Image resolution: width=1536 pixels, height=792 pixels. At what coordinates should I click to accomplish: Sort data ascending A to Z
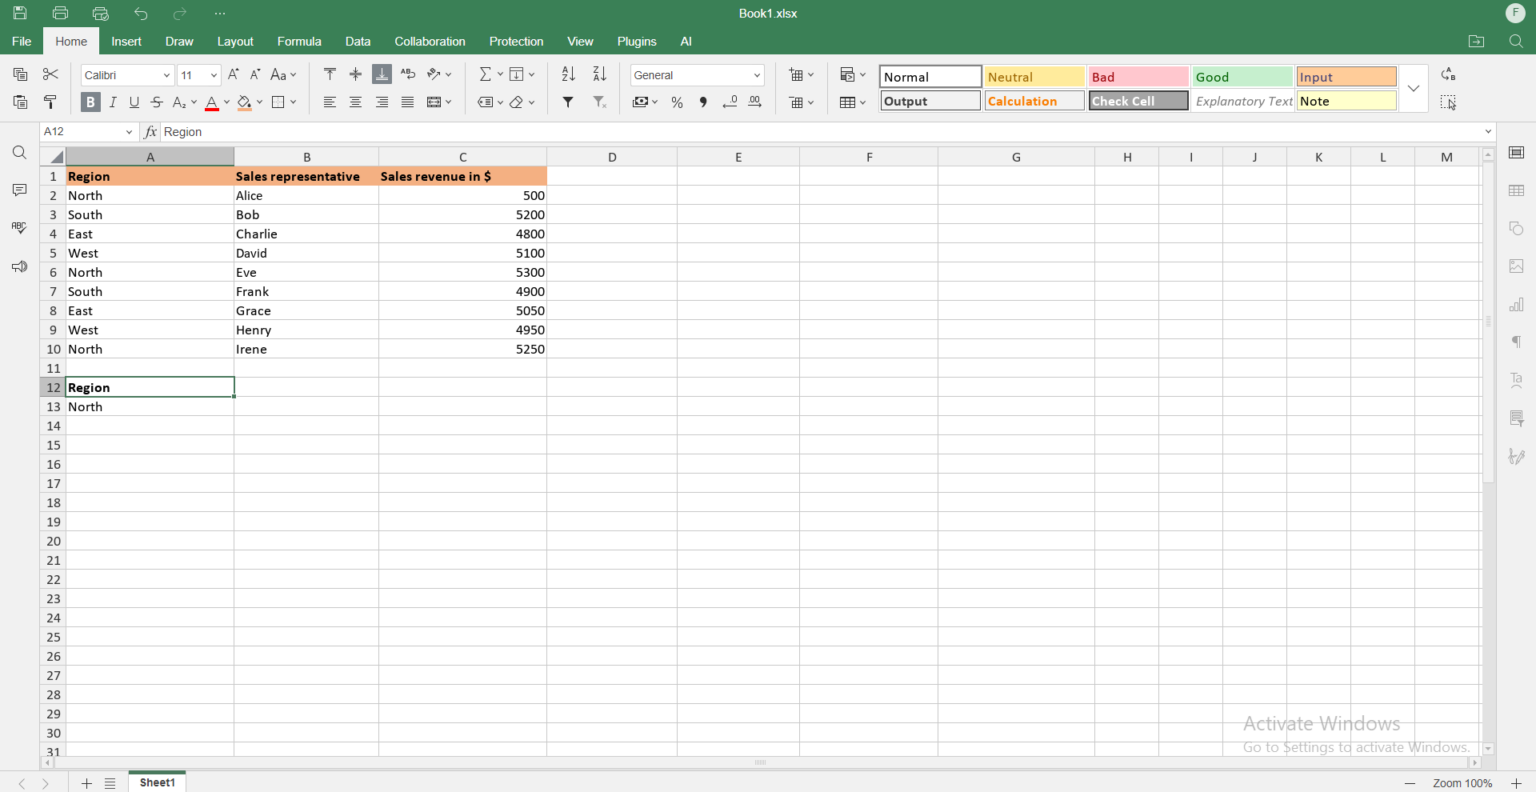click(x=567, y=73)
